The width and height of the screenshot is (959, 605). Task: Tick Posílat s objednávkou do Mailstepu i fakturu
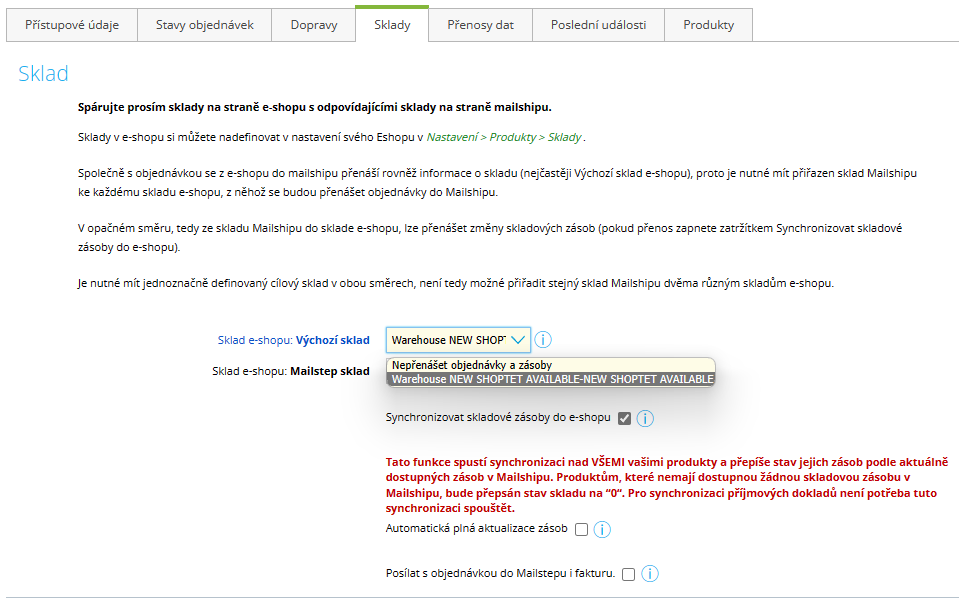(628, 574)
